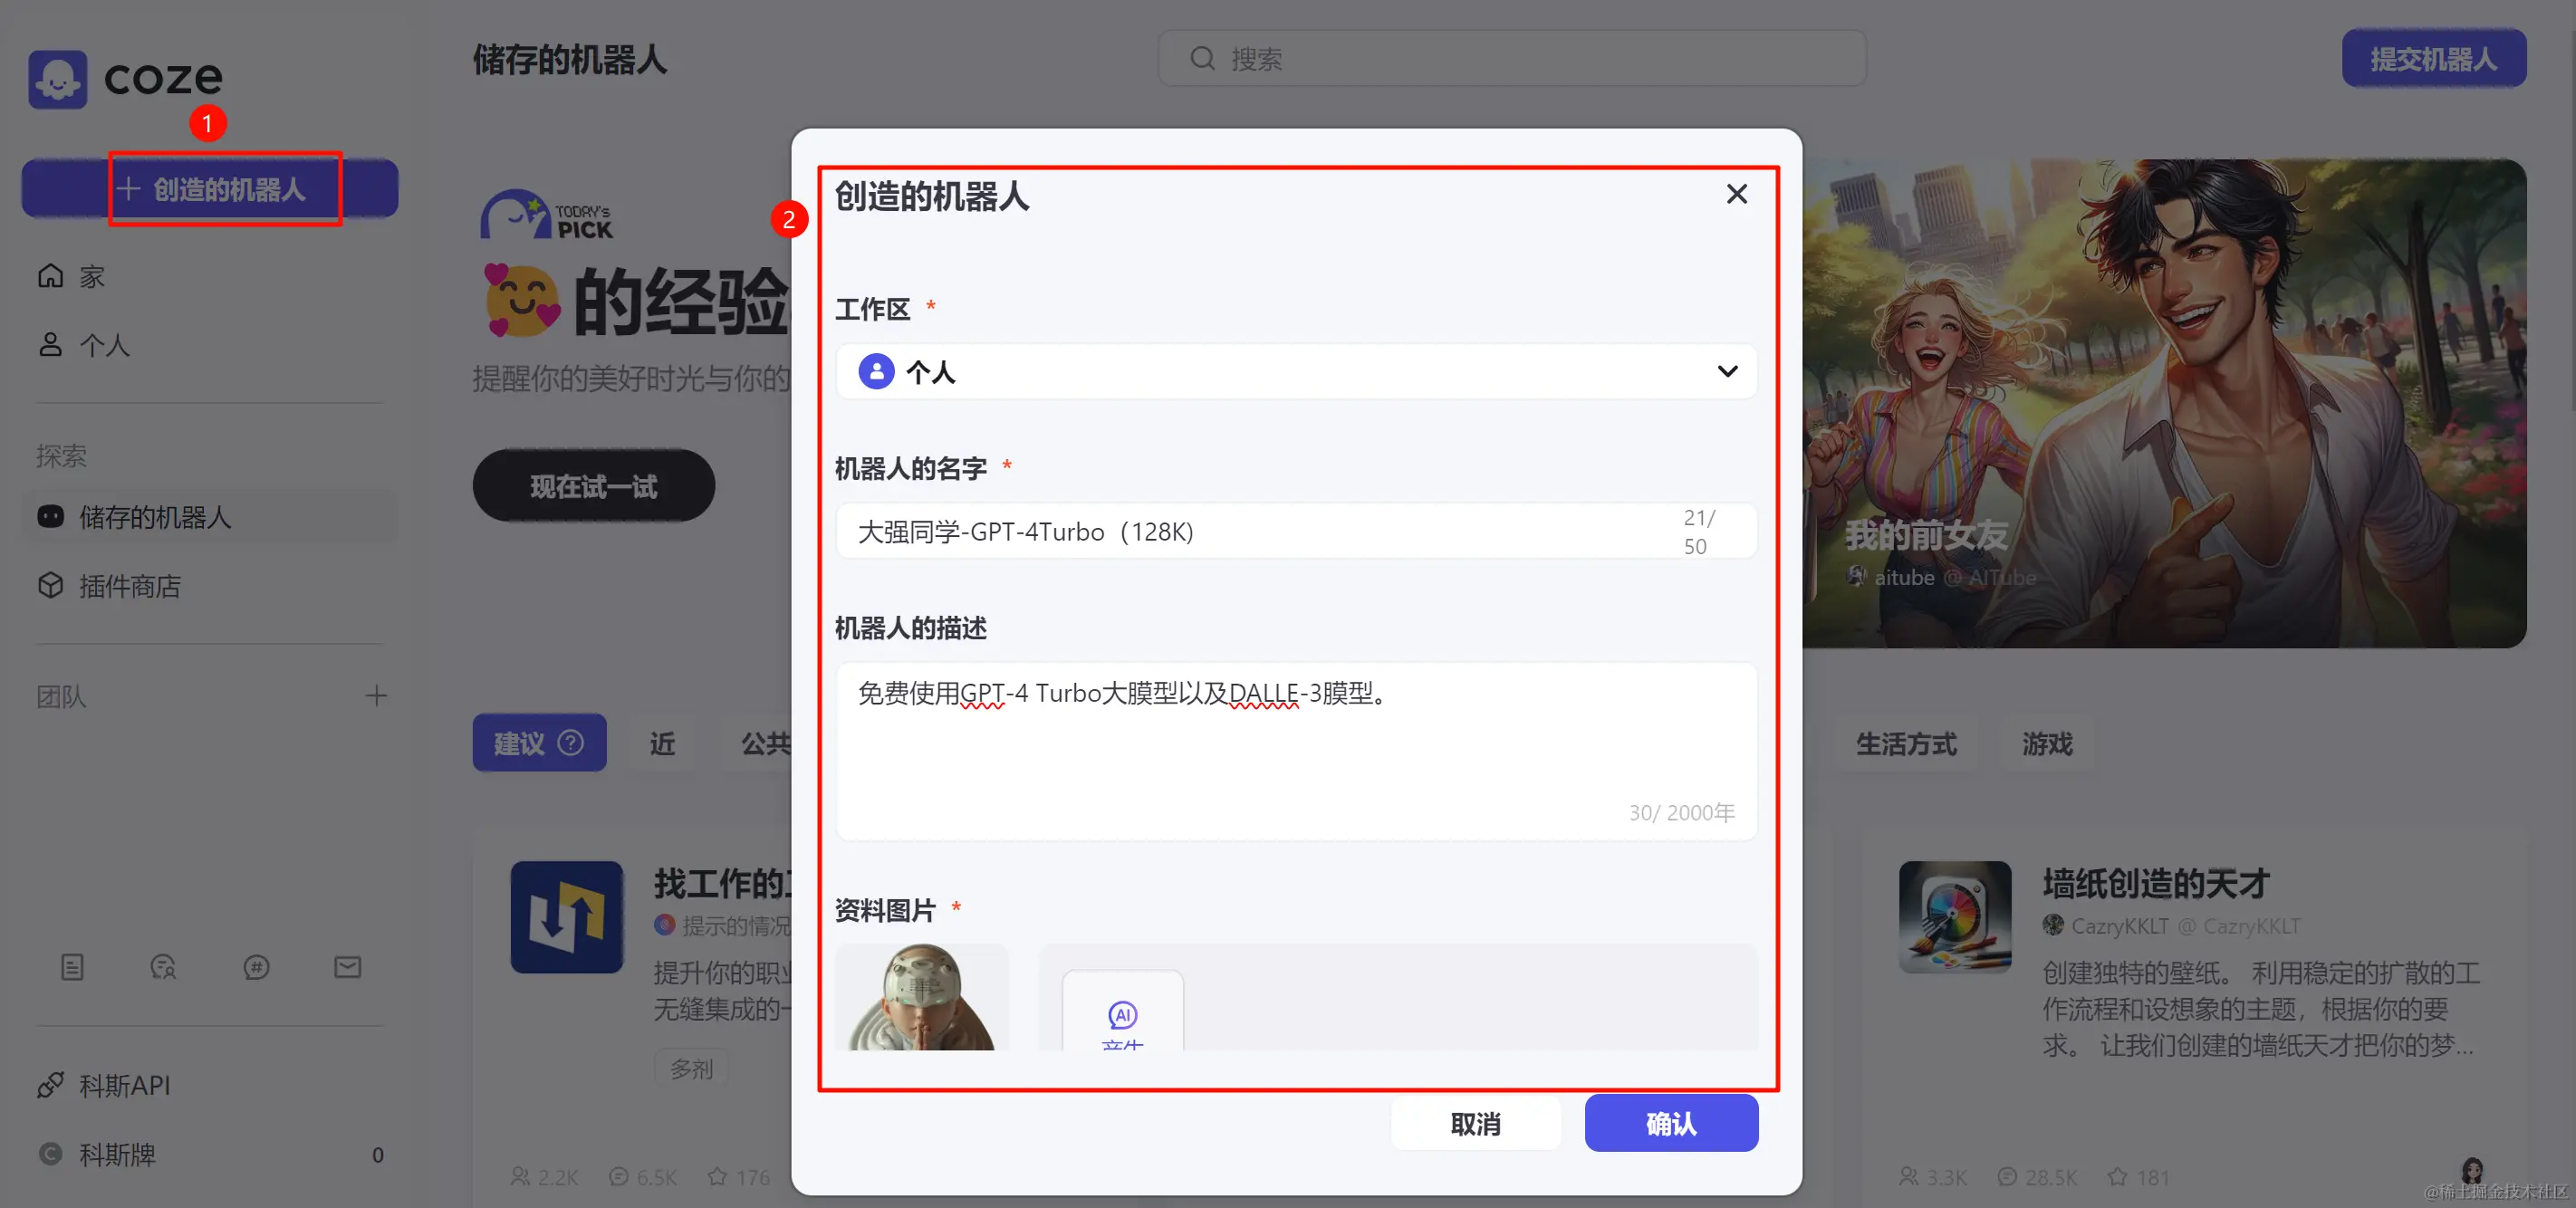
Task: Select the 游戏 category tab
Action: [x=2047, y=744]
